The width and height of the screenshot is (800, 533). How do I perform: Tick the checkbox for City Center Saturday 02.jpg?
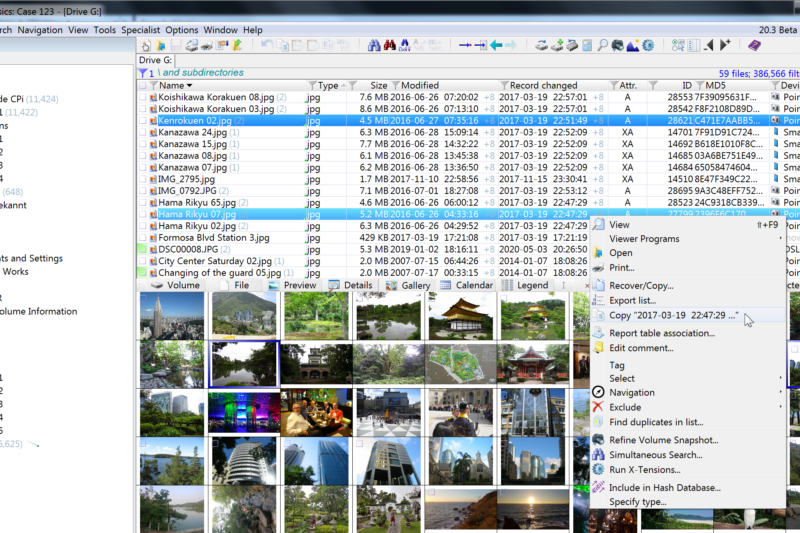[143, 261]
